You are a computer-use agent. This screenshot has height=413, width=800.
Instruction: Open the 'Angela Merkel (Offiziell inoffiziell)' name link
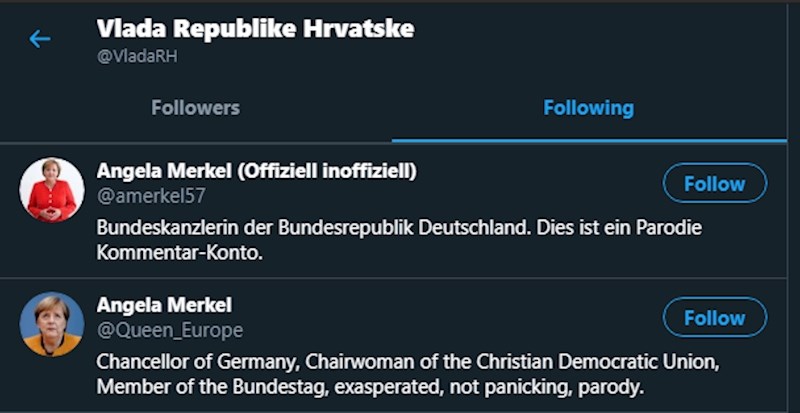(256, 171)
